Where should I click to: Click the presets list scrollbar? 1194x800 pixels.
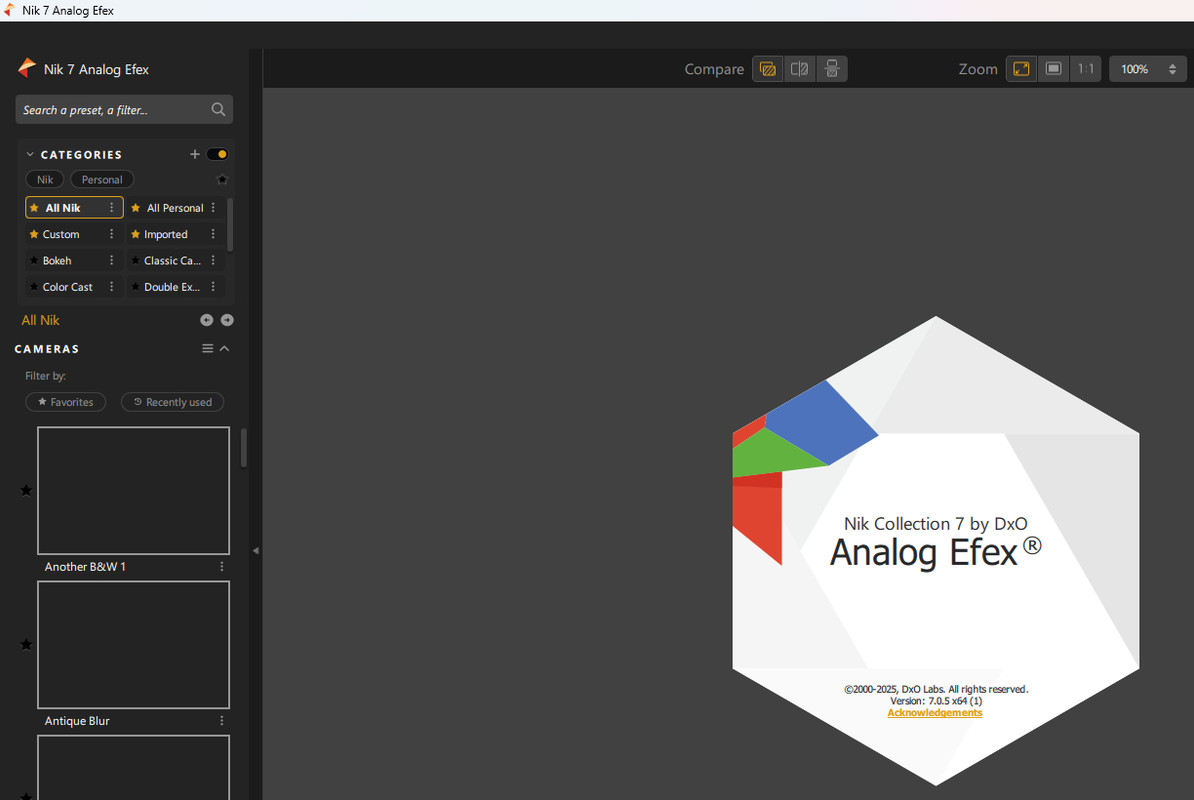244,448
